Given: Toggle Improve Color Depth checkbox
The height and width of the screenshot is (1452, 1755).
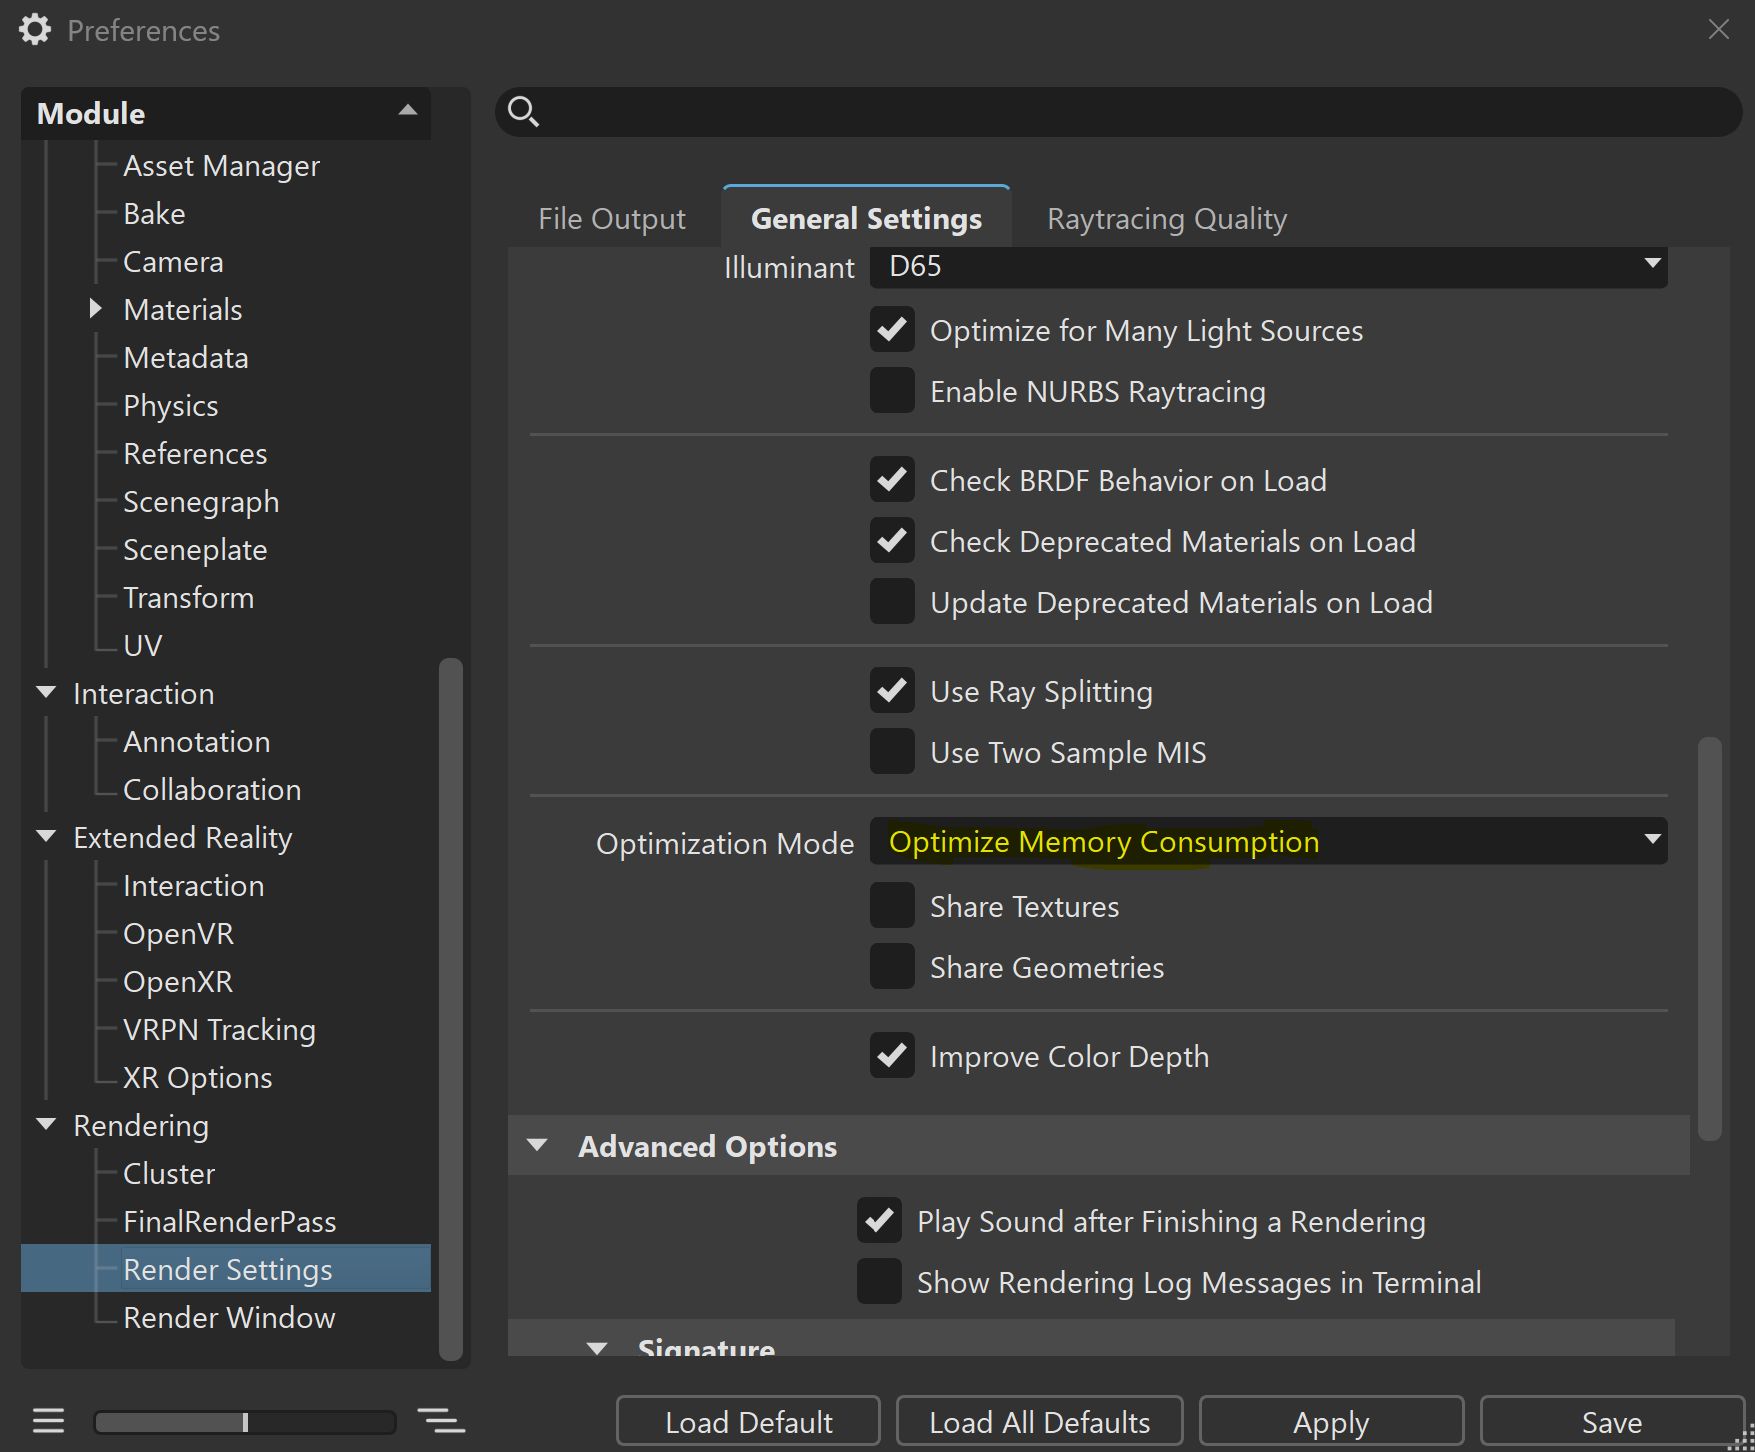Looking at the screenshot, I should (x=892, y=1056).
